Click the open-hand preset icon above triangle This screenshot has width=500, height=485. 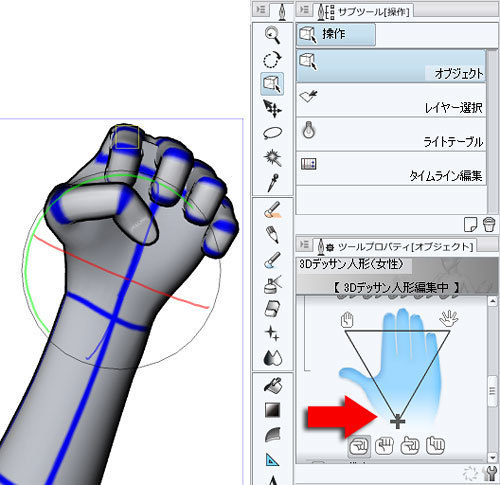(x=448, y=319)
